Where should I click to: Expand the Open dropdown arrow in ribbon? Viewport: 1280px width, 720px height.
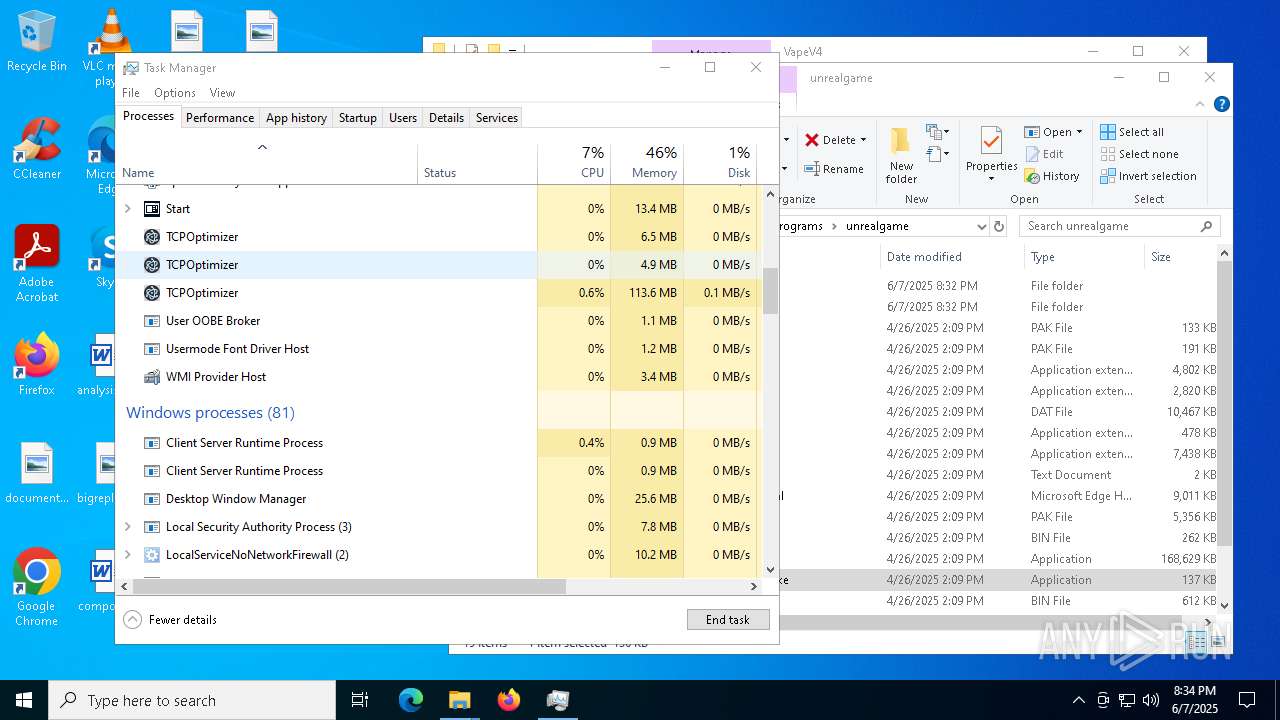coord(1080,132)
